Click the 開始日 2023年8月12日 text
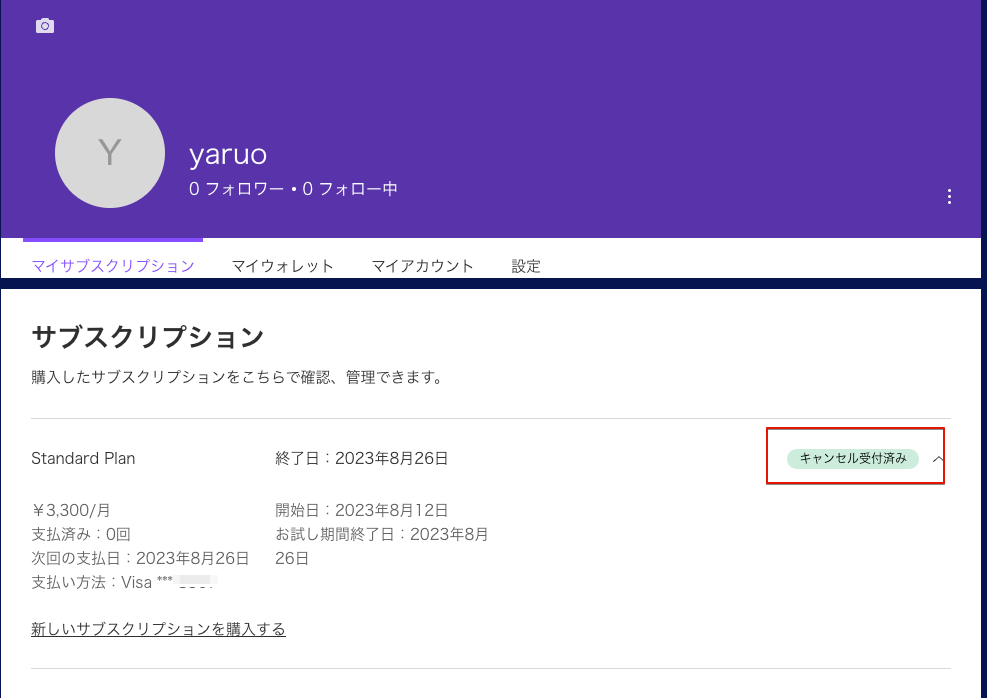987x698 pixels. pos(362,510)
